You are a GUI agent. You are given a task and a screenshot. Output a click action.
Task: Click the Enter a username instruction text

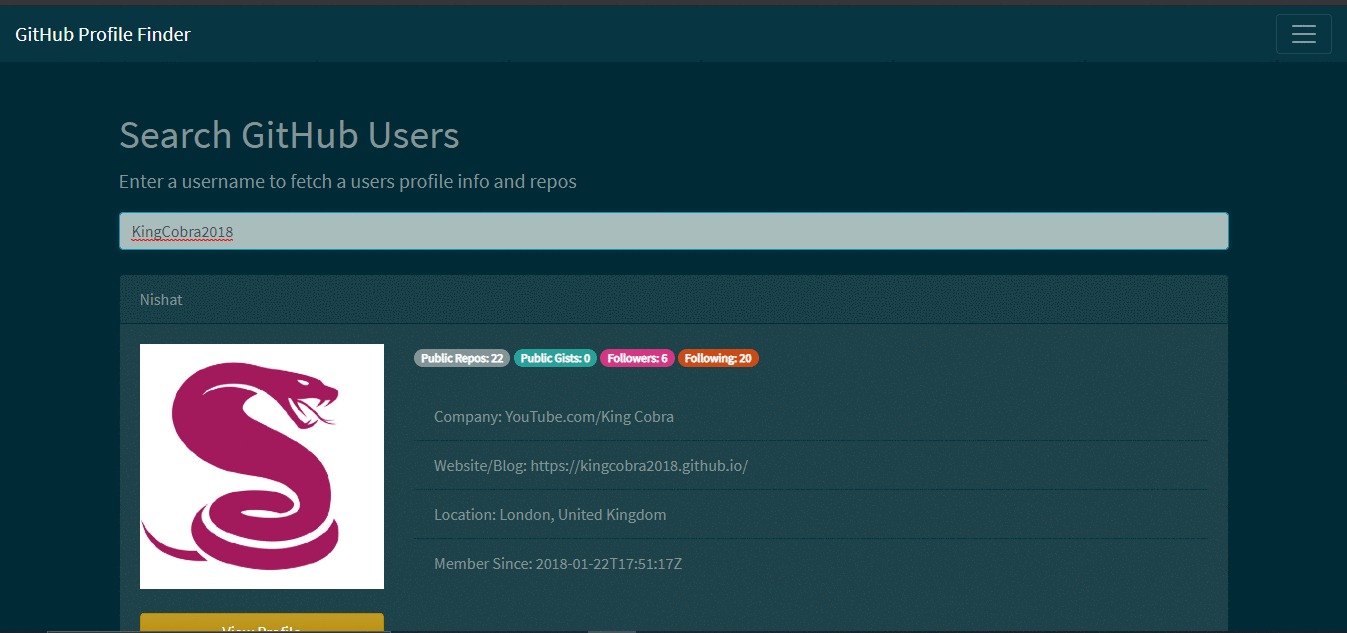coord(348,182)
